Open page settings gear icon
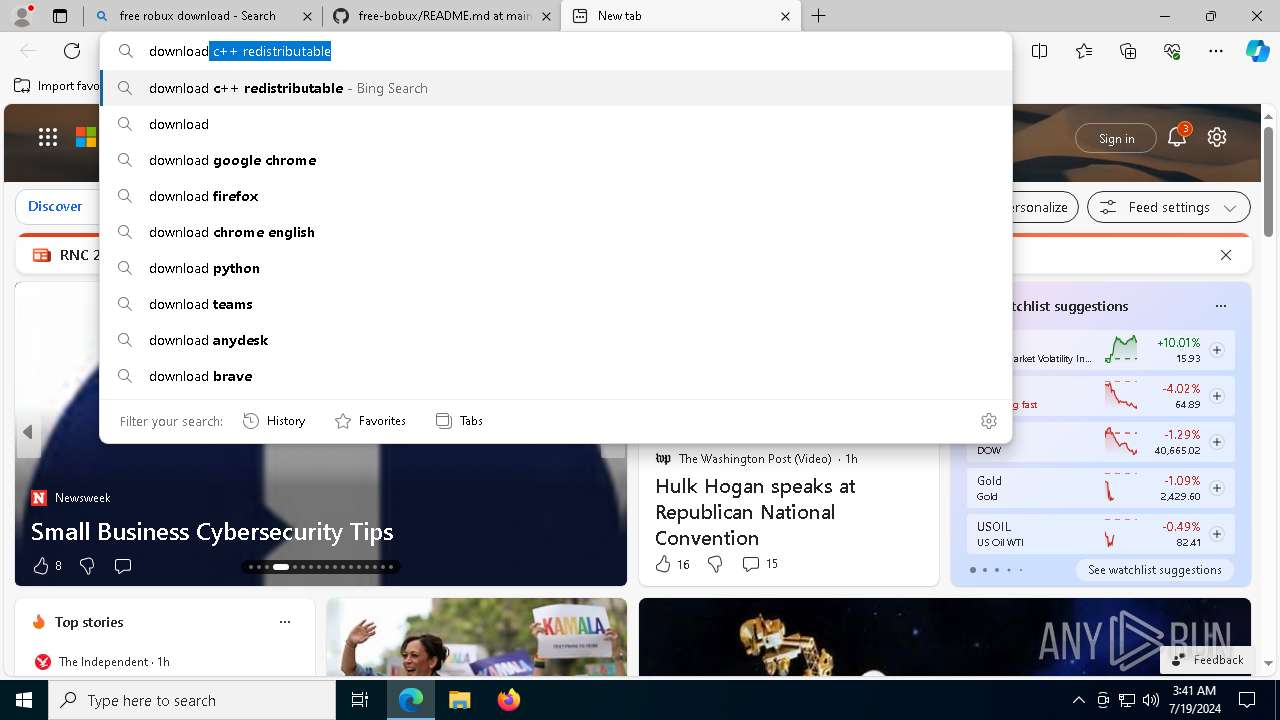1280x720 pixels. coord(1217,138)
